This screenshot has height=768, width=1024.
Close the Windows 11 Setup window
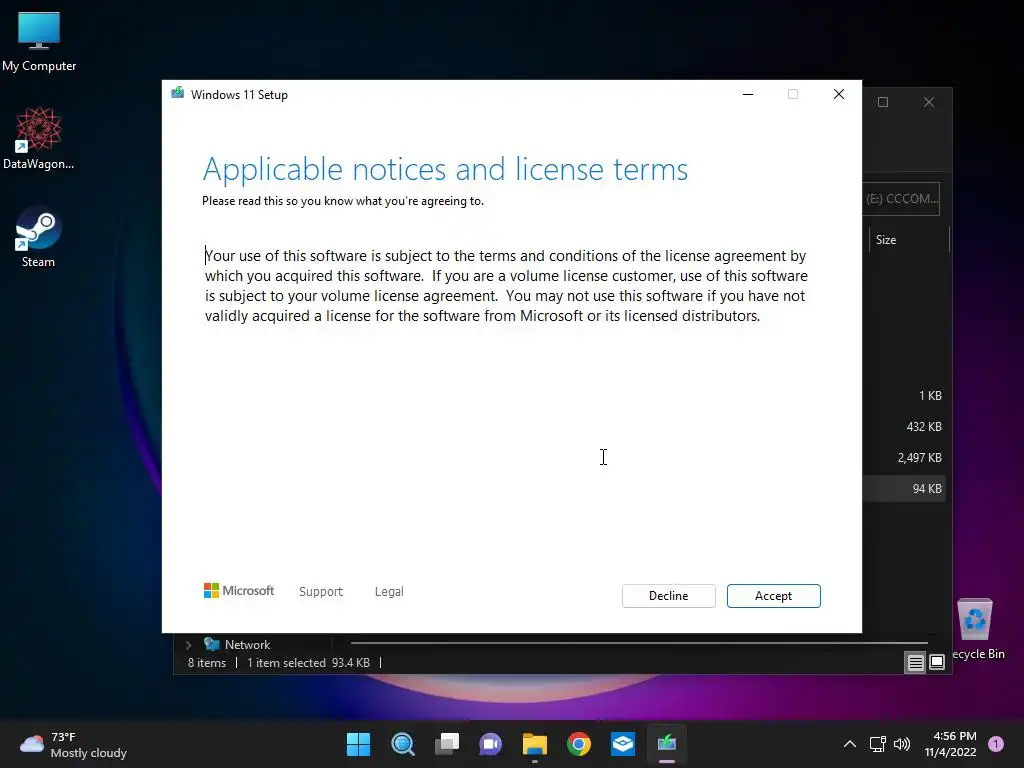point(839,94)
